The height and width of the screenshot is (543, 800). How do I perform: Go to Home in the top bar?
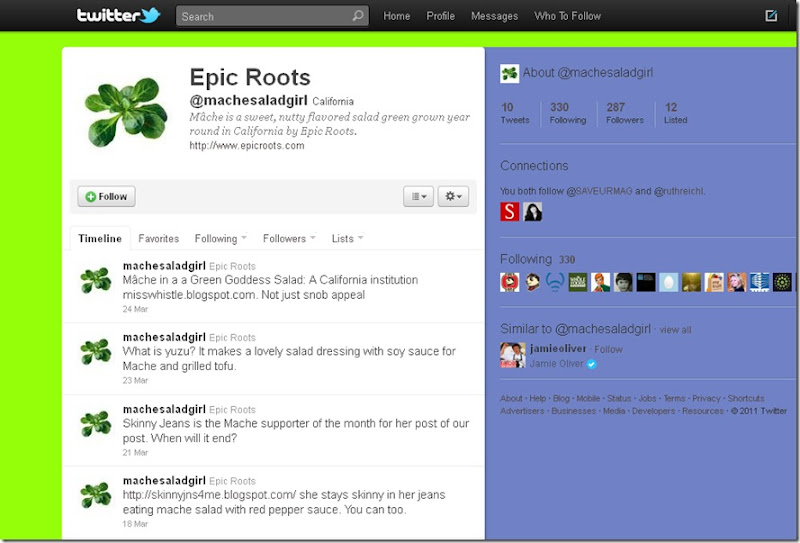(396, 16)
